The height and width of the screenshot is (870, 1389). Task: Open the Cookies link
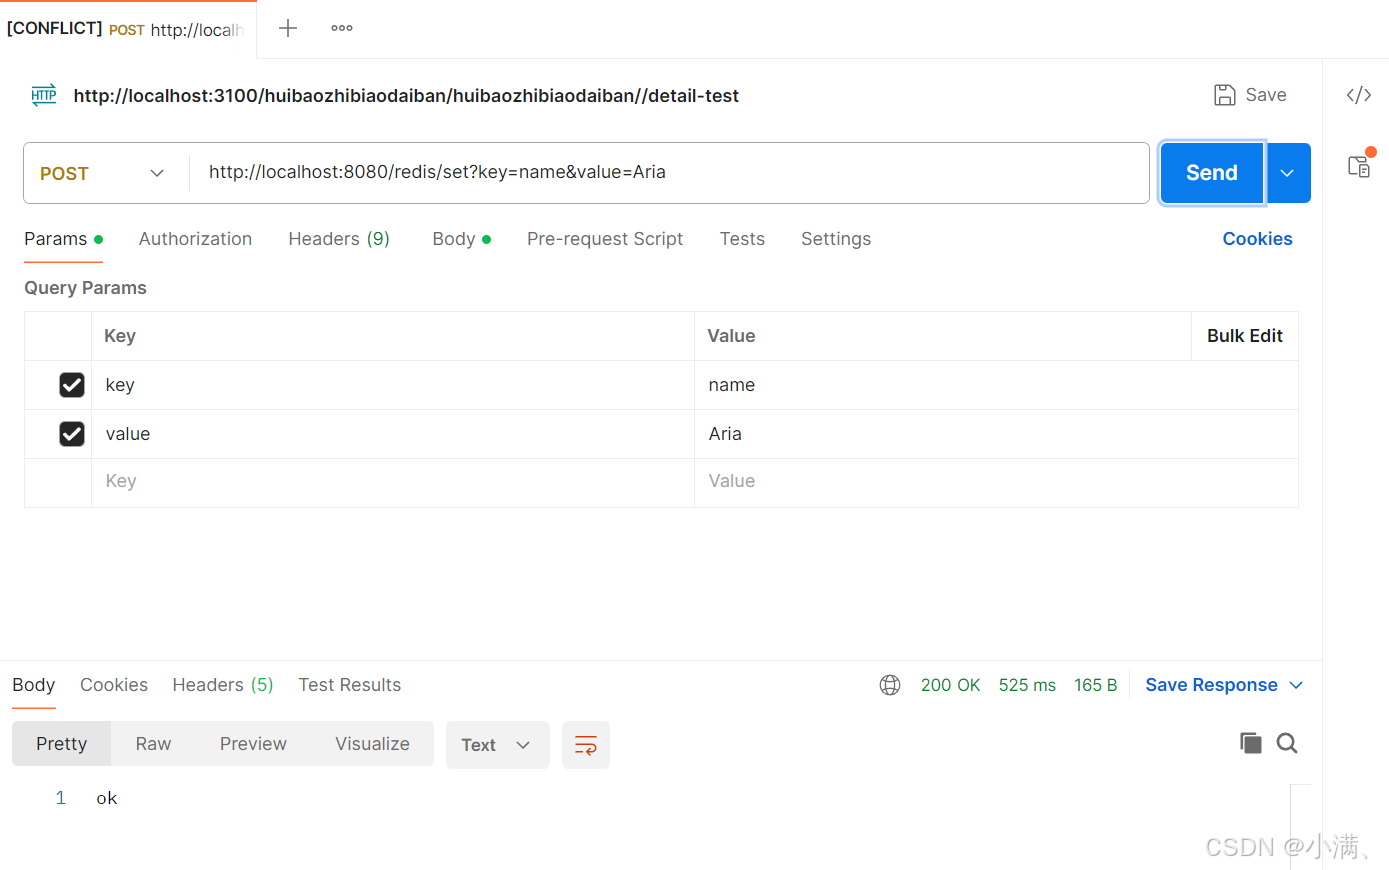click(1257, 239)
